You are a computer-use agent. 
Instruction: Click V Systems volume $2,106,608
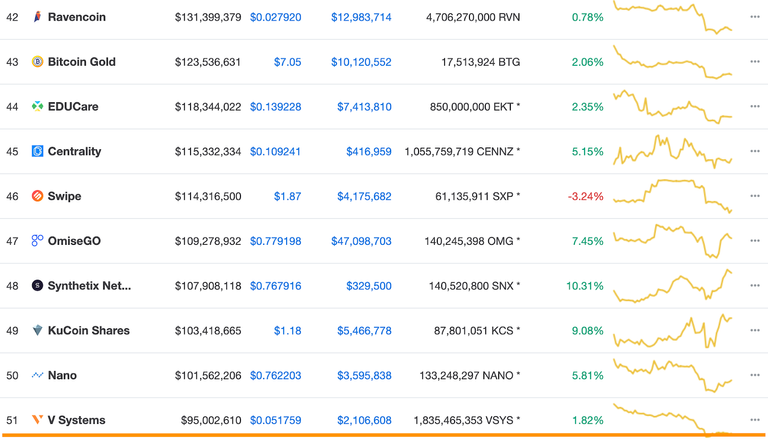click(364, 420)
